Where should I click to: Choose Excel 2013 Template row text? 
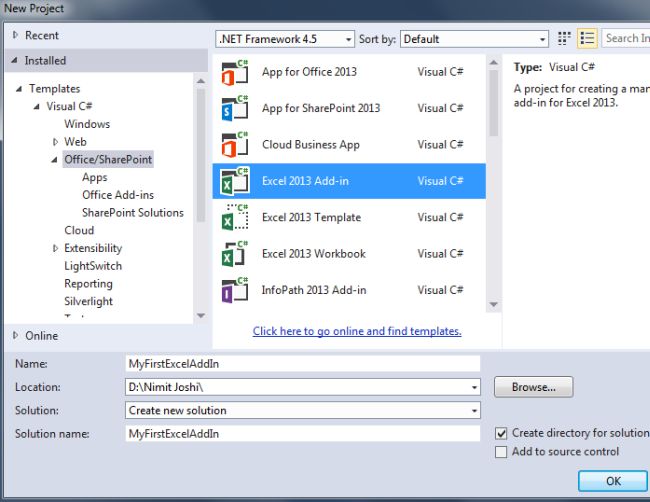pos(311,217)
